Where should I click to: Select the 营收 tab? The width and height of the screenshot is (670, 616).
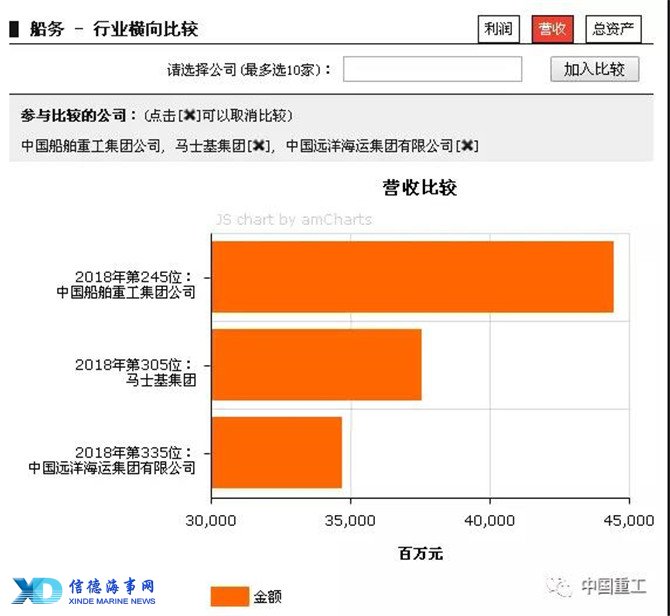[552, 29]
